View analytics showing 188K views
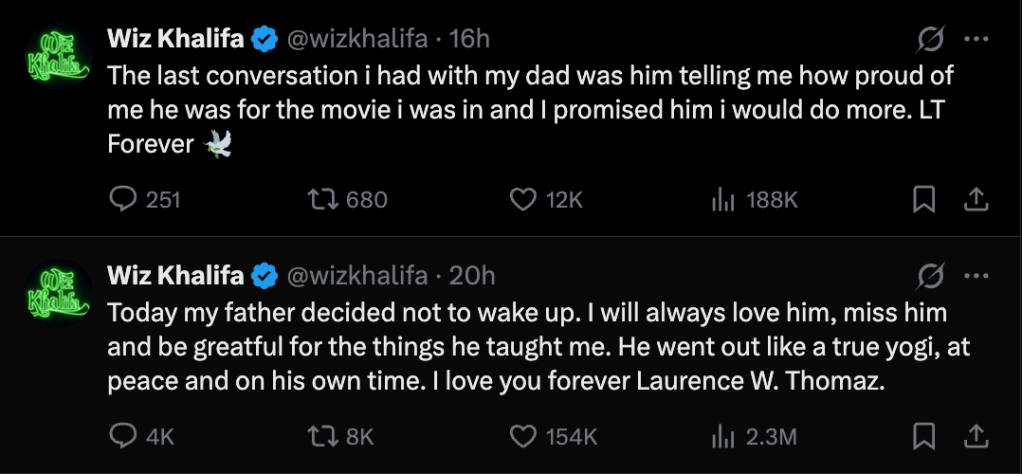Viewport: 1022px width, 474px height. (x=718, y=200)
